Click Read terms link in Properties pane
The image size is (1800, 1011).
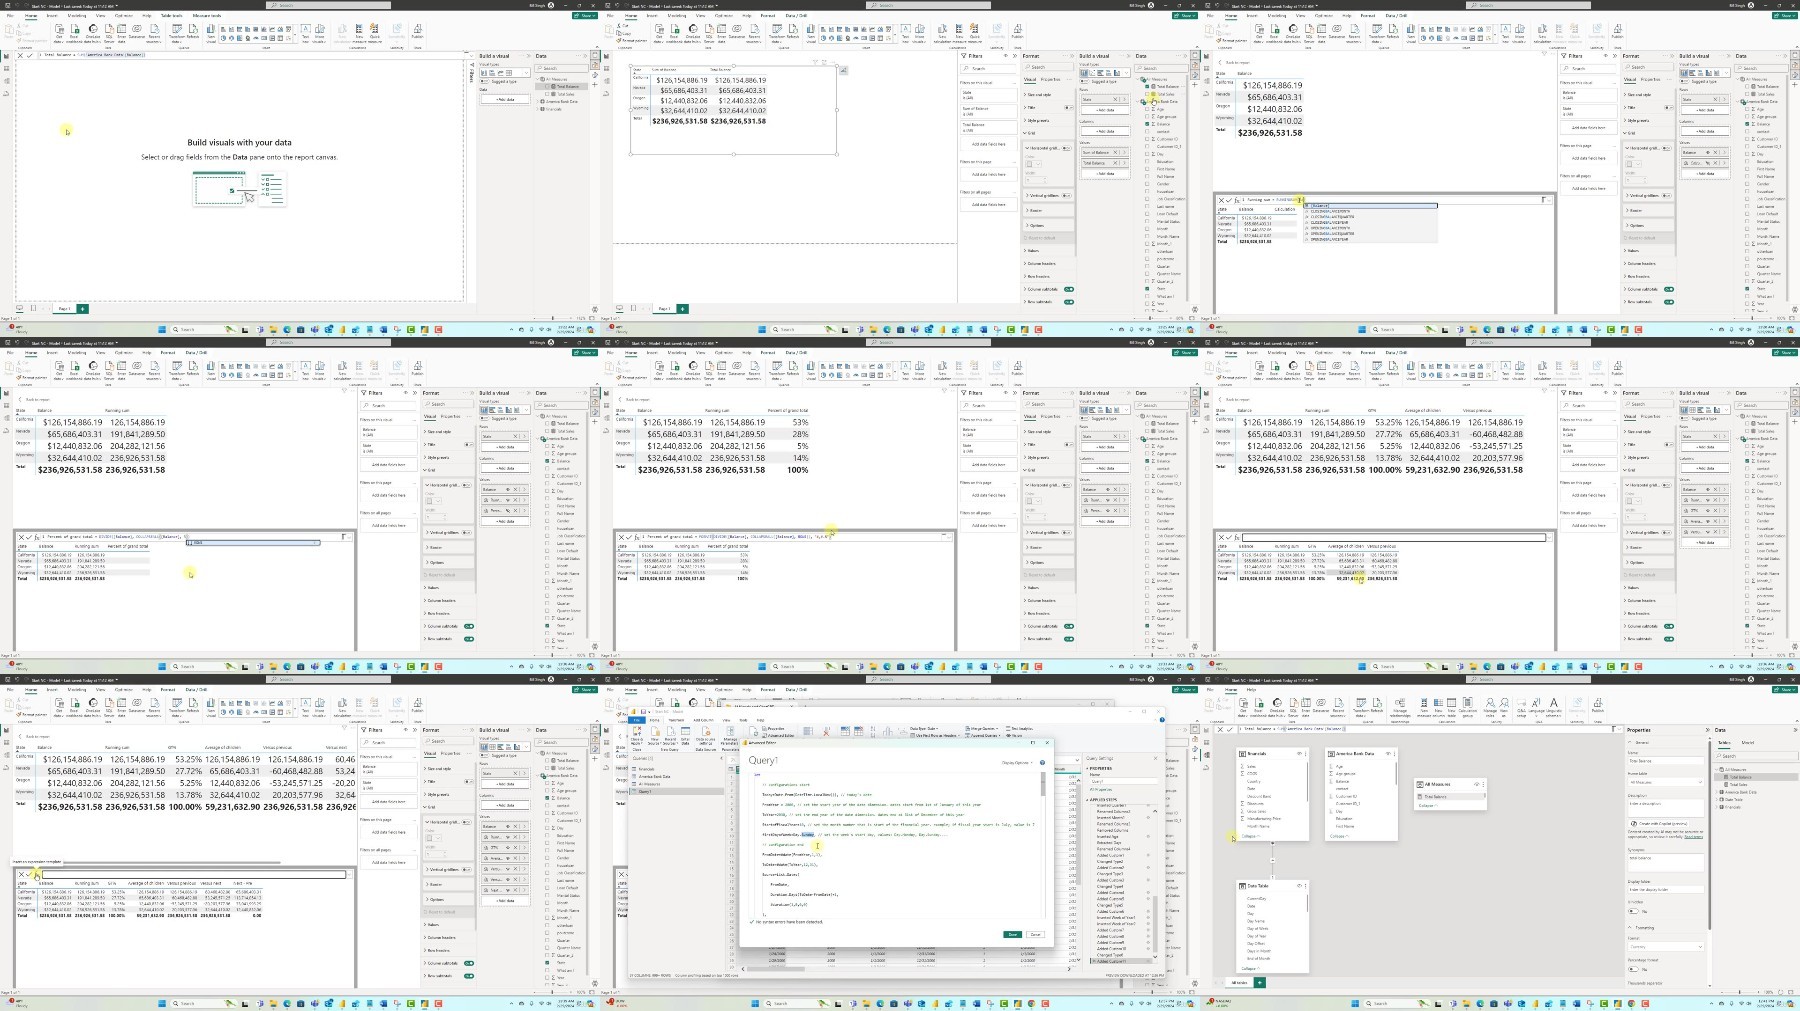pyautogui.click(x=1694, y=837)
